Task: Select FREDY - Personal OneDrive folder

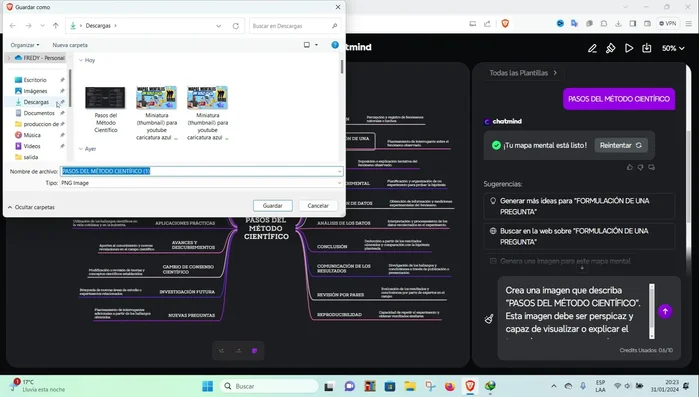Action: [x=40, y=58]
